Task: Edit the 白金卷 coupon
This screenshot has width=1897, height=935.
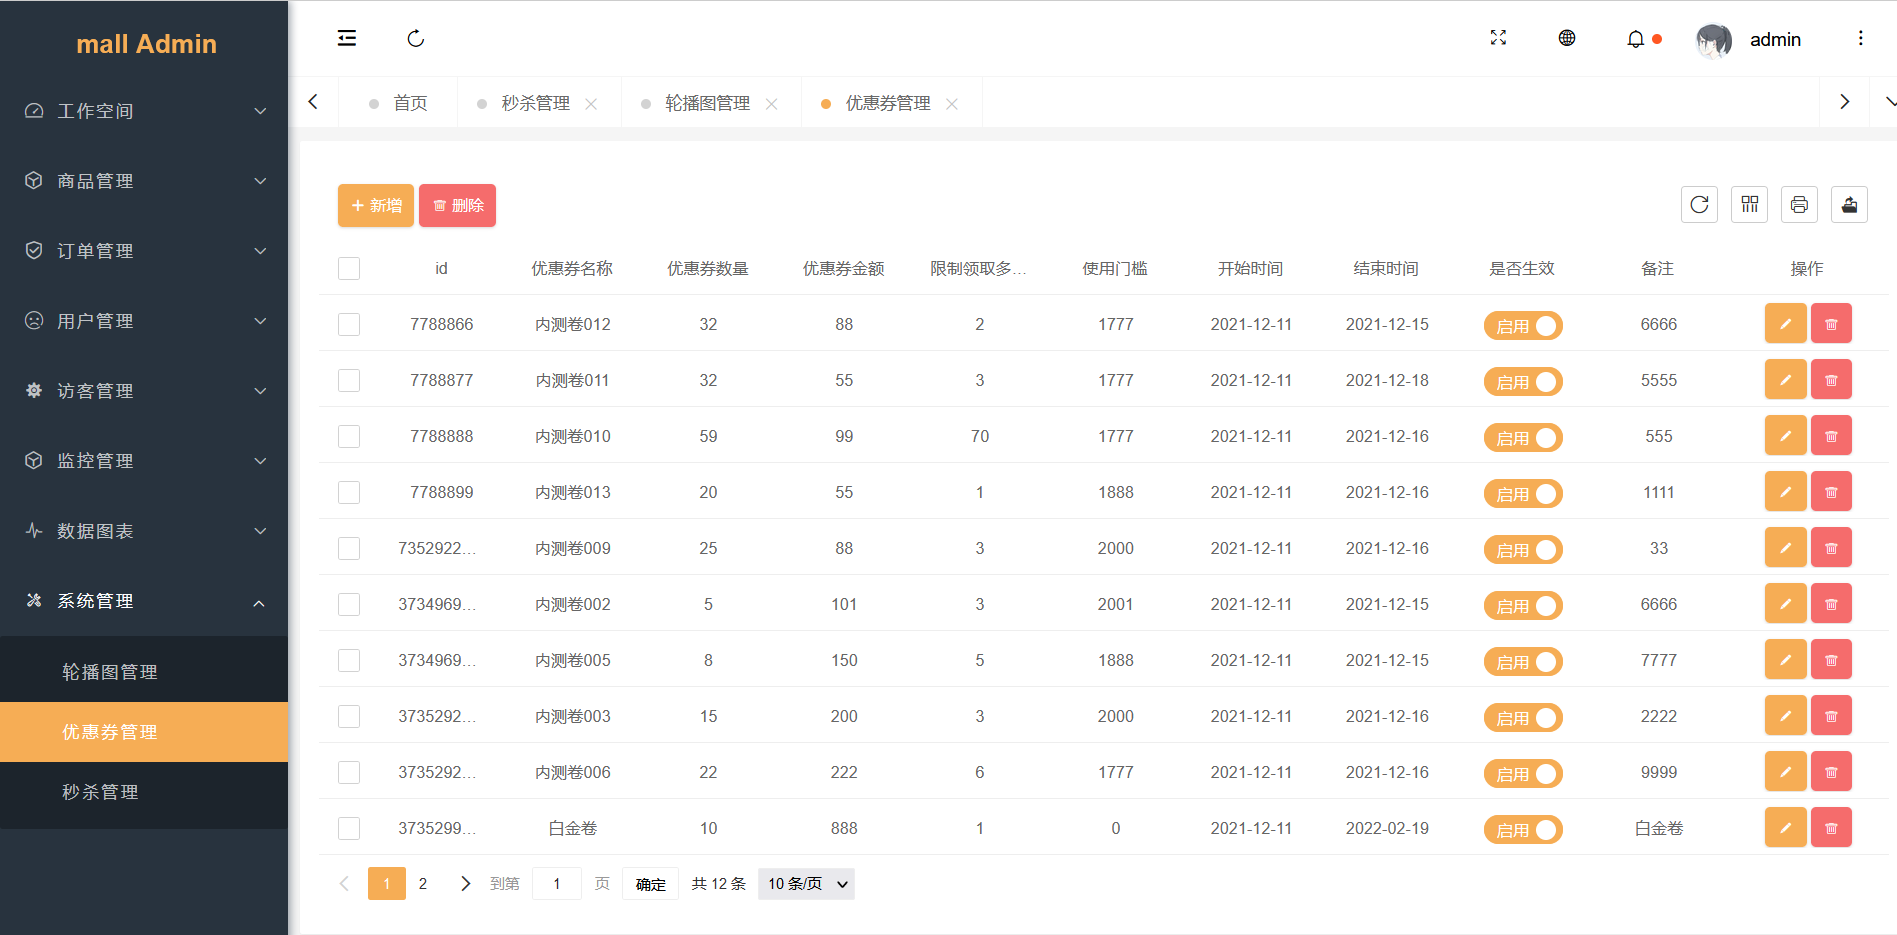Action: [x=1786, y=827]
